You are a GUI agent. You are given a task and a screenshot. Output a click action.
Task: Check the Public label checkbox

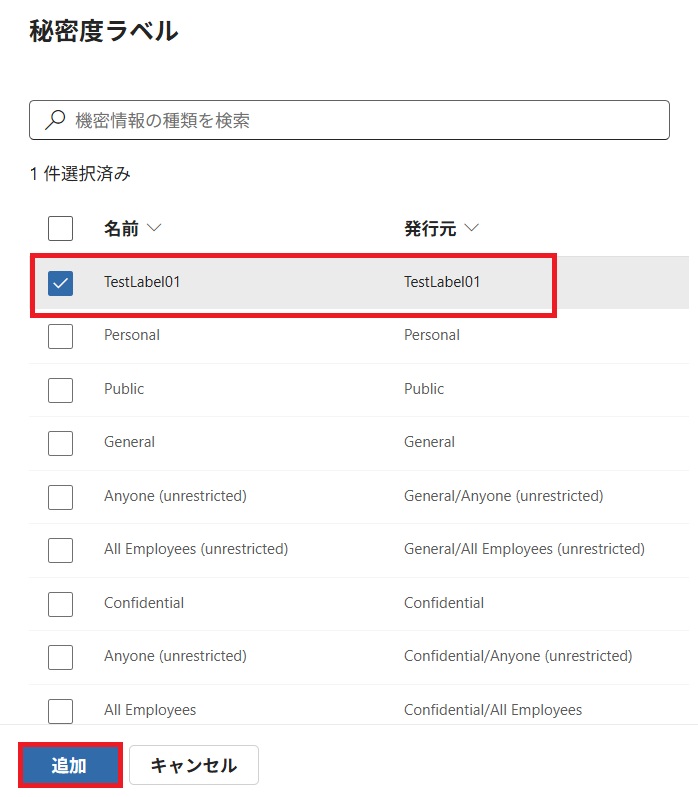pos(61,389)
